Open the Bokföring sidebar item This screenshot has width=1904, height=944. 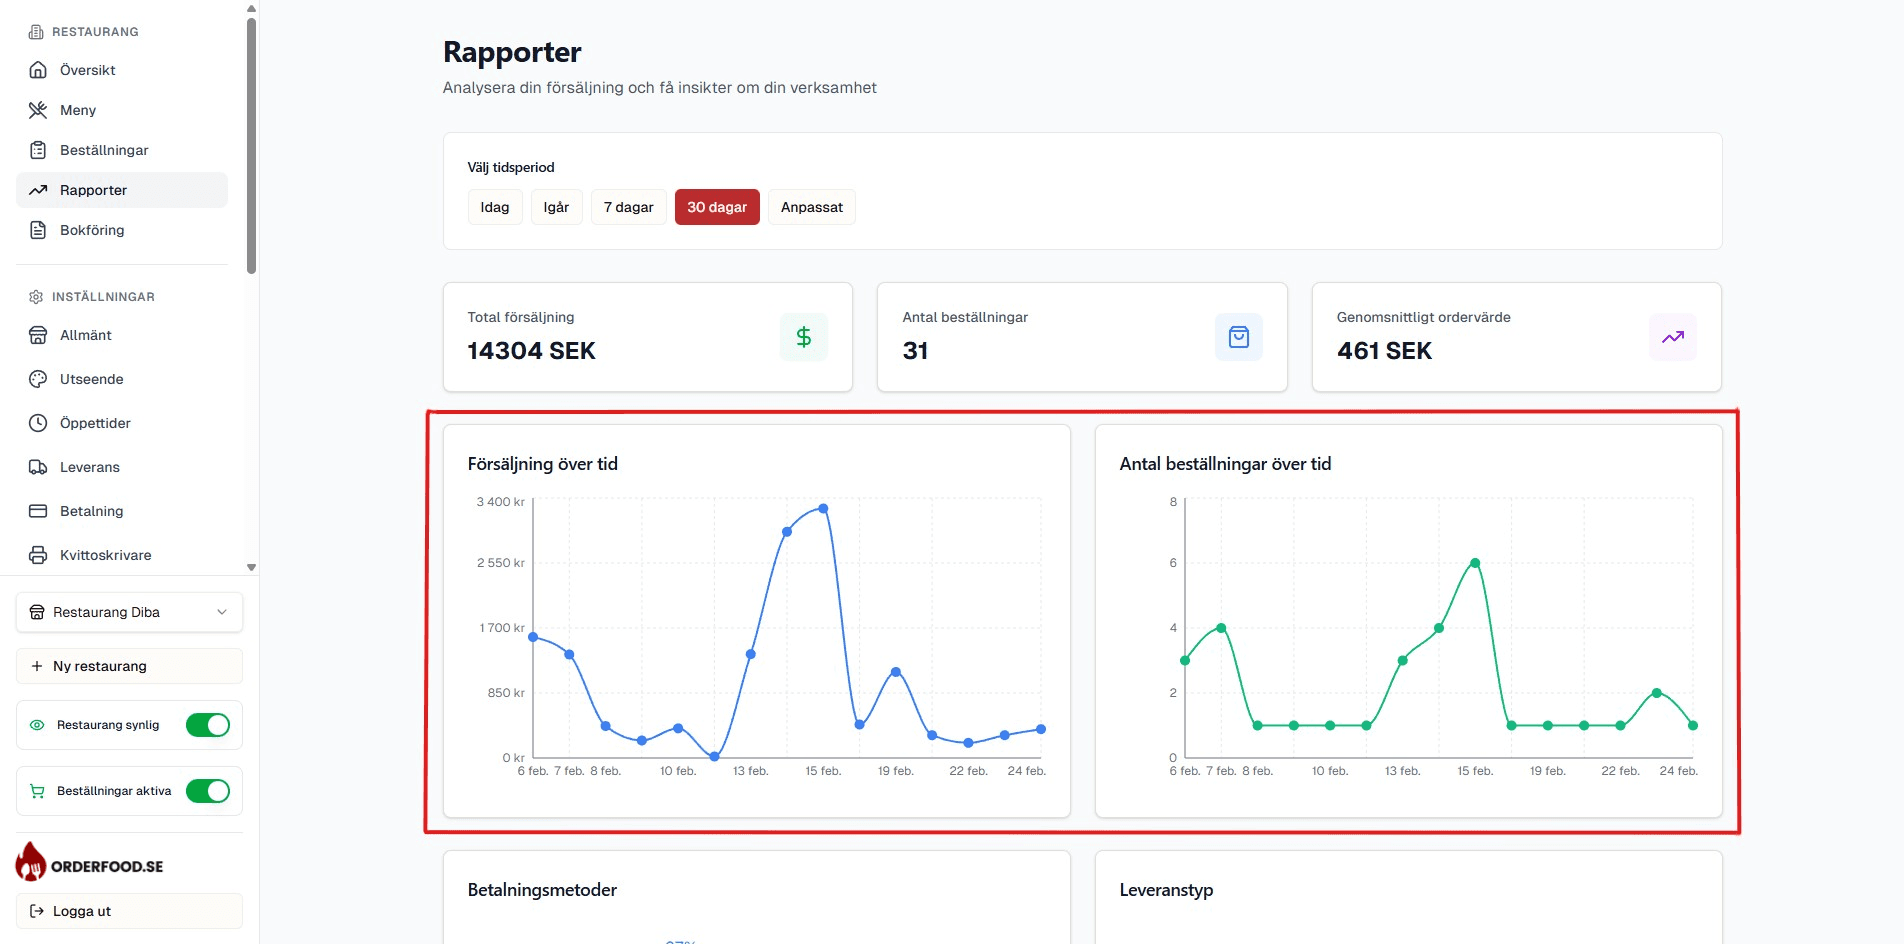pos(92,230)
